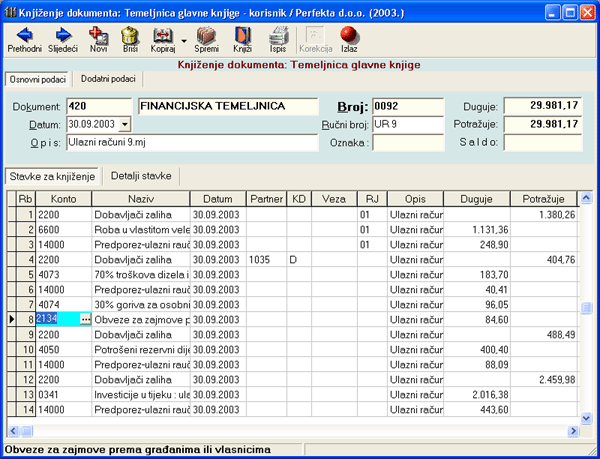Viewport: 600px width, 459px height.
Task: Select konto 4073 in row 5
Action: click(64, 275)
